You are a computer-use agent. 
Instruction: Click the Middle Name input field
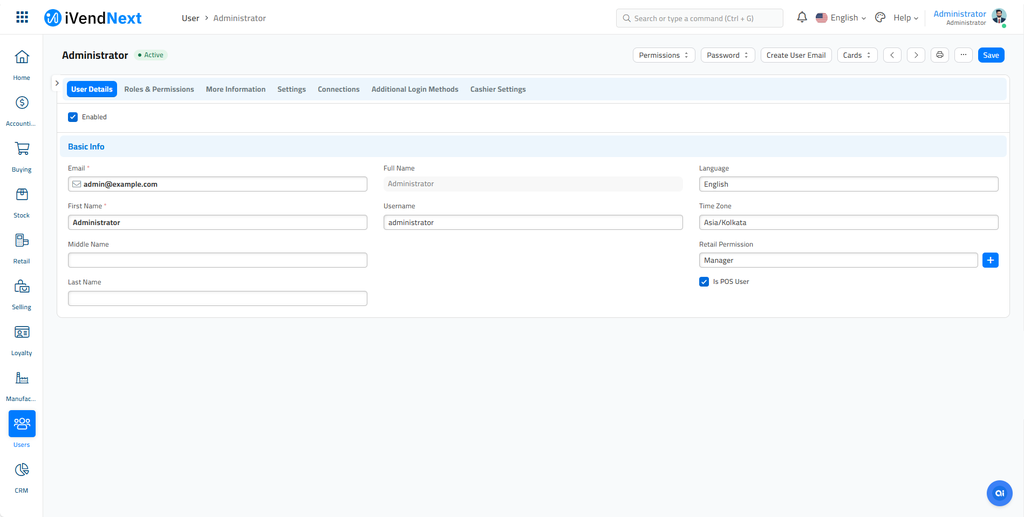pos(217,260)
